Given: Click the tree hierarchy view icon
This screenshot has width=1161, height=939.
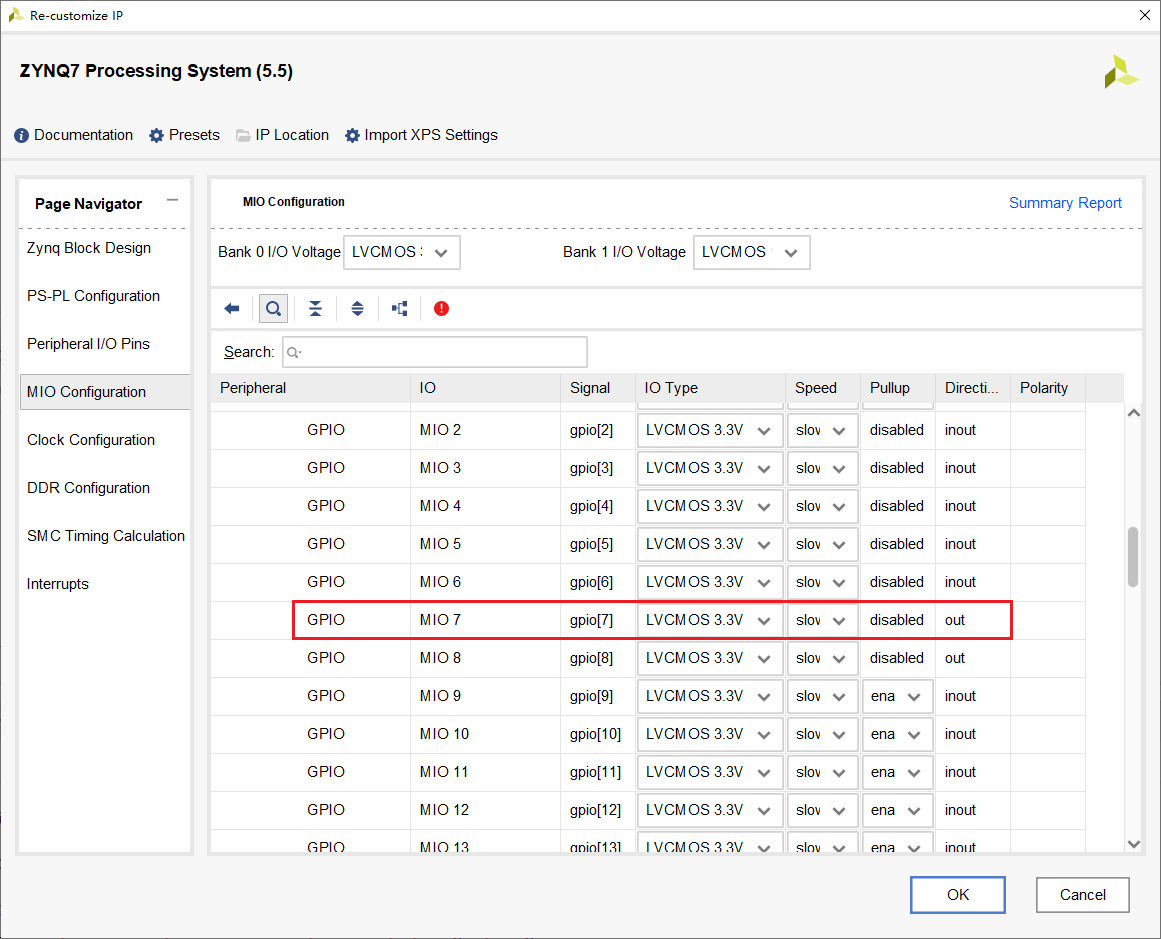Looking at the screenshot, I should pyautogui.click(x=400, y=309).
